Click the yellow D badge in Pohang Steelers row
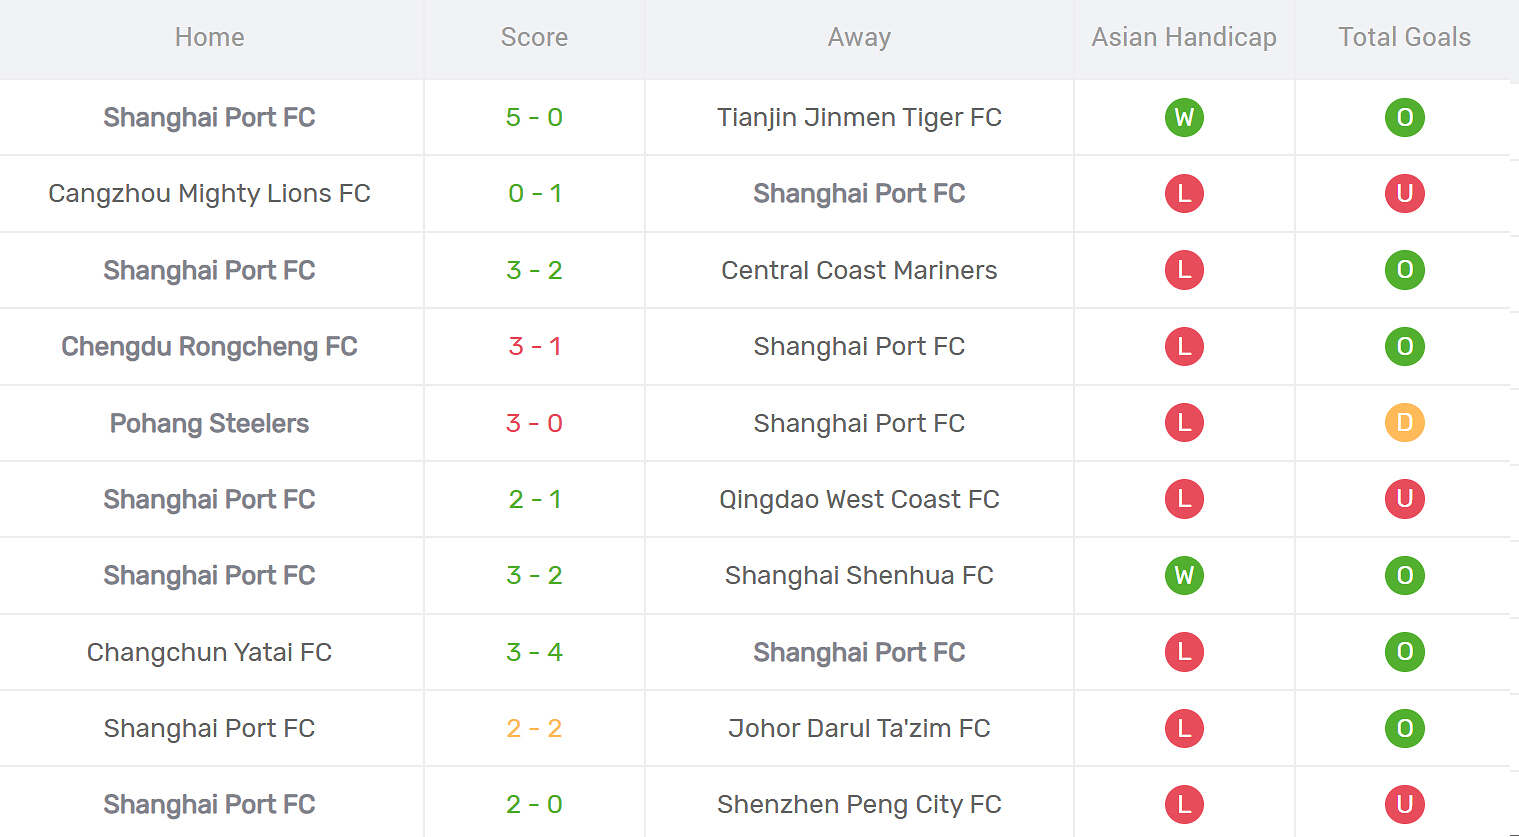The width and height of the screenshot is (1519, 837). click(x=1404, y=423)
